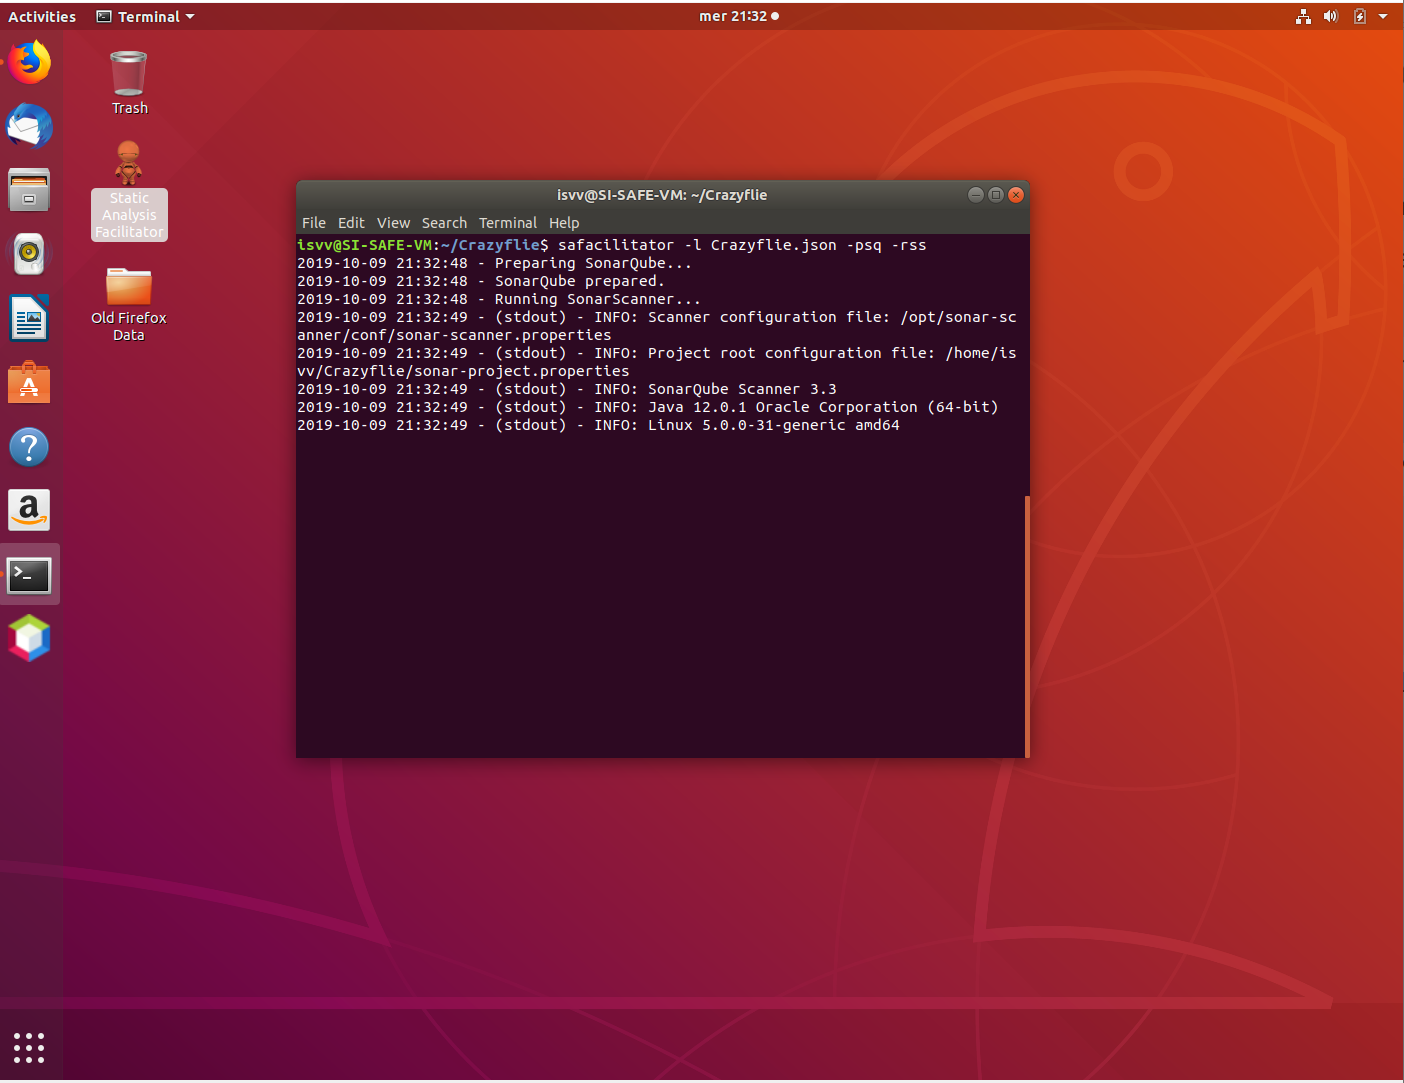1404x1083 pixels.
Task: Open Firefox from the dock
Action: click(x=30, y=63)
